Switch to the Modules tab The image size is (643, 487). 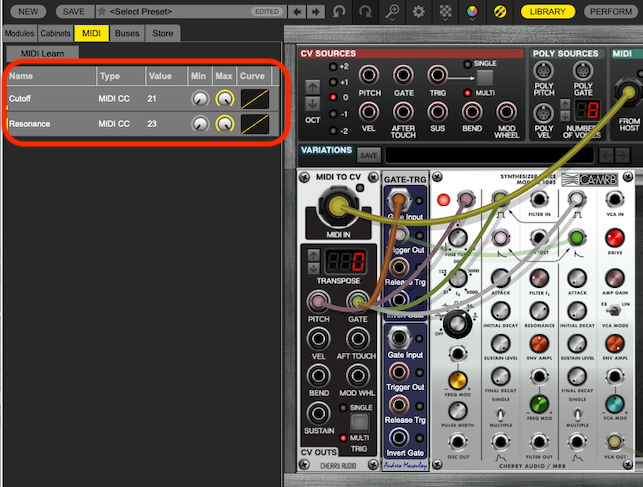click(x=20, y=33)
